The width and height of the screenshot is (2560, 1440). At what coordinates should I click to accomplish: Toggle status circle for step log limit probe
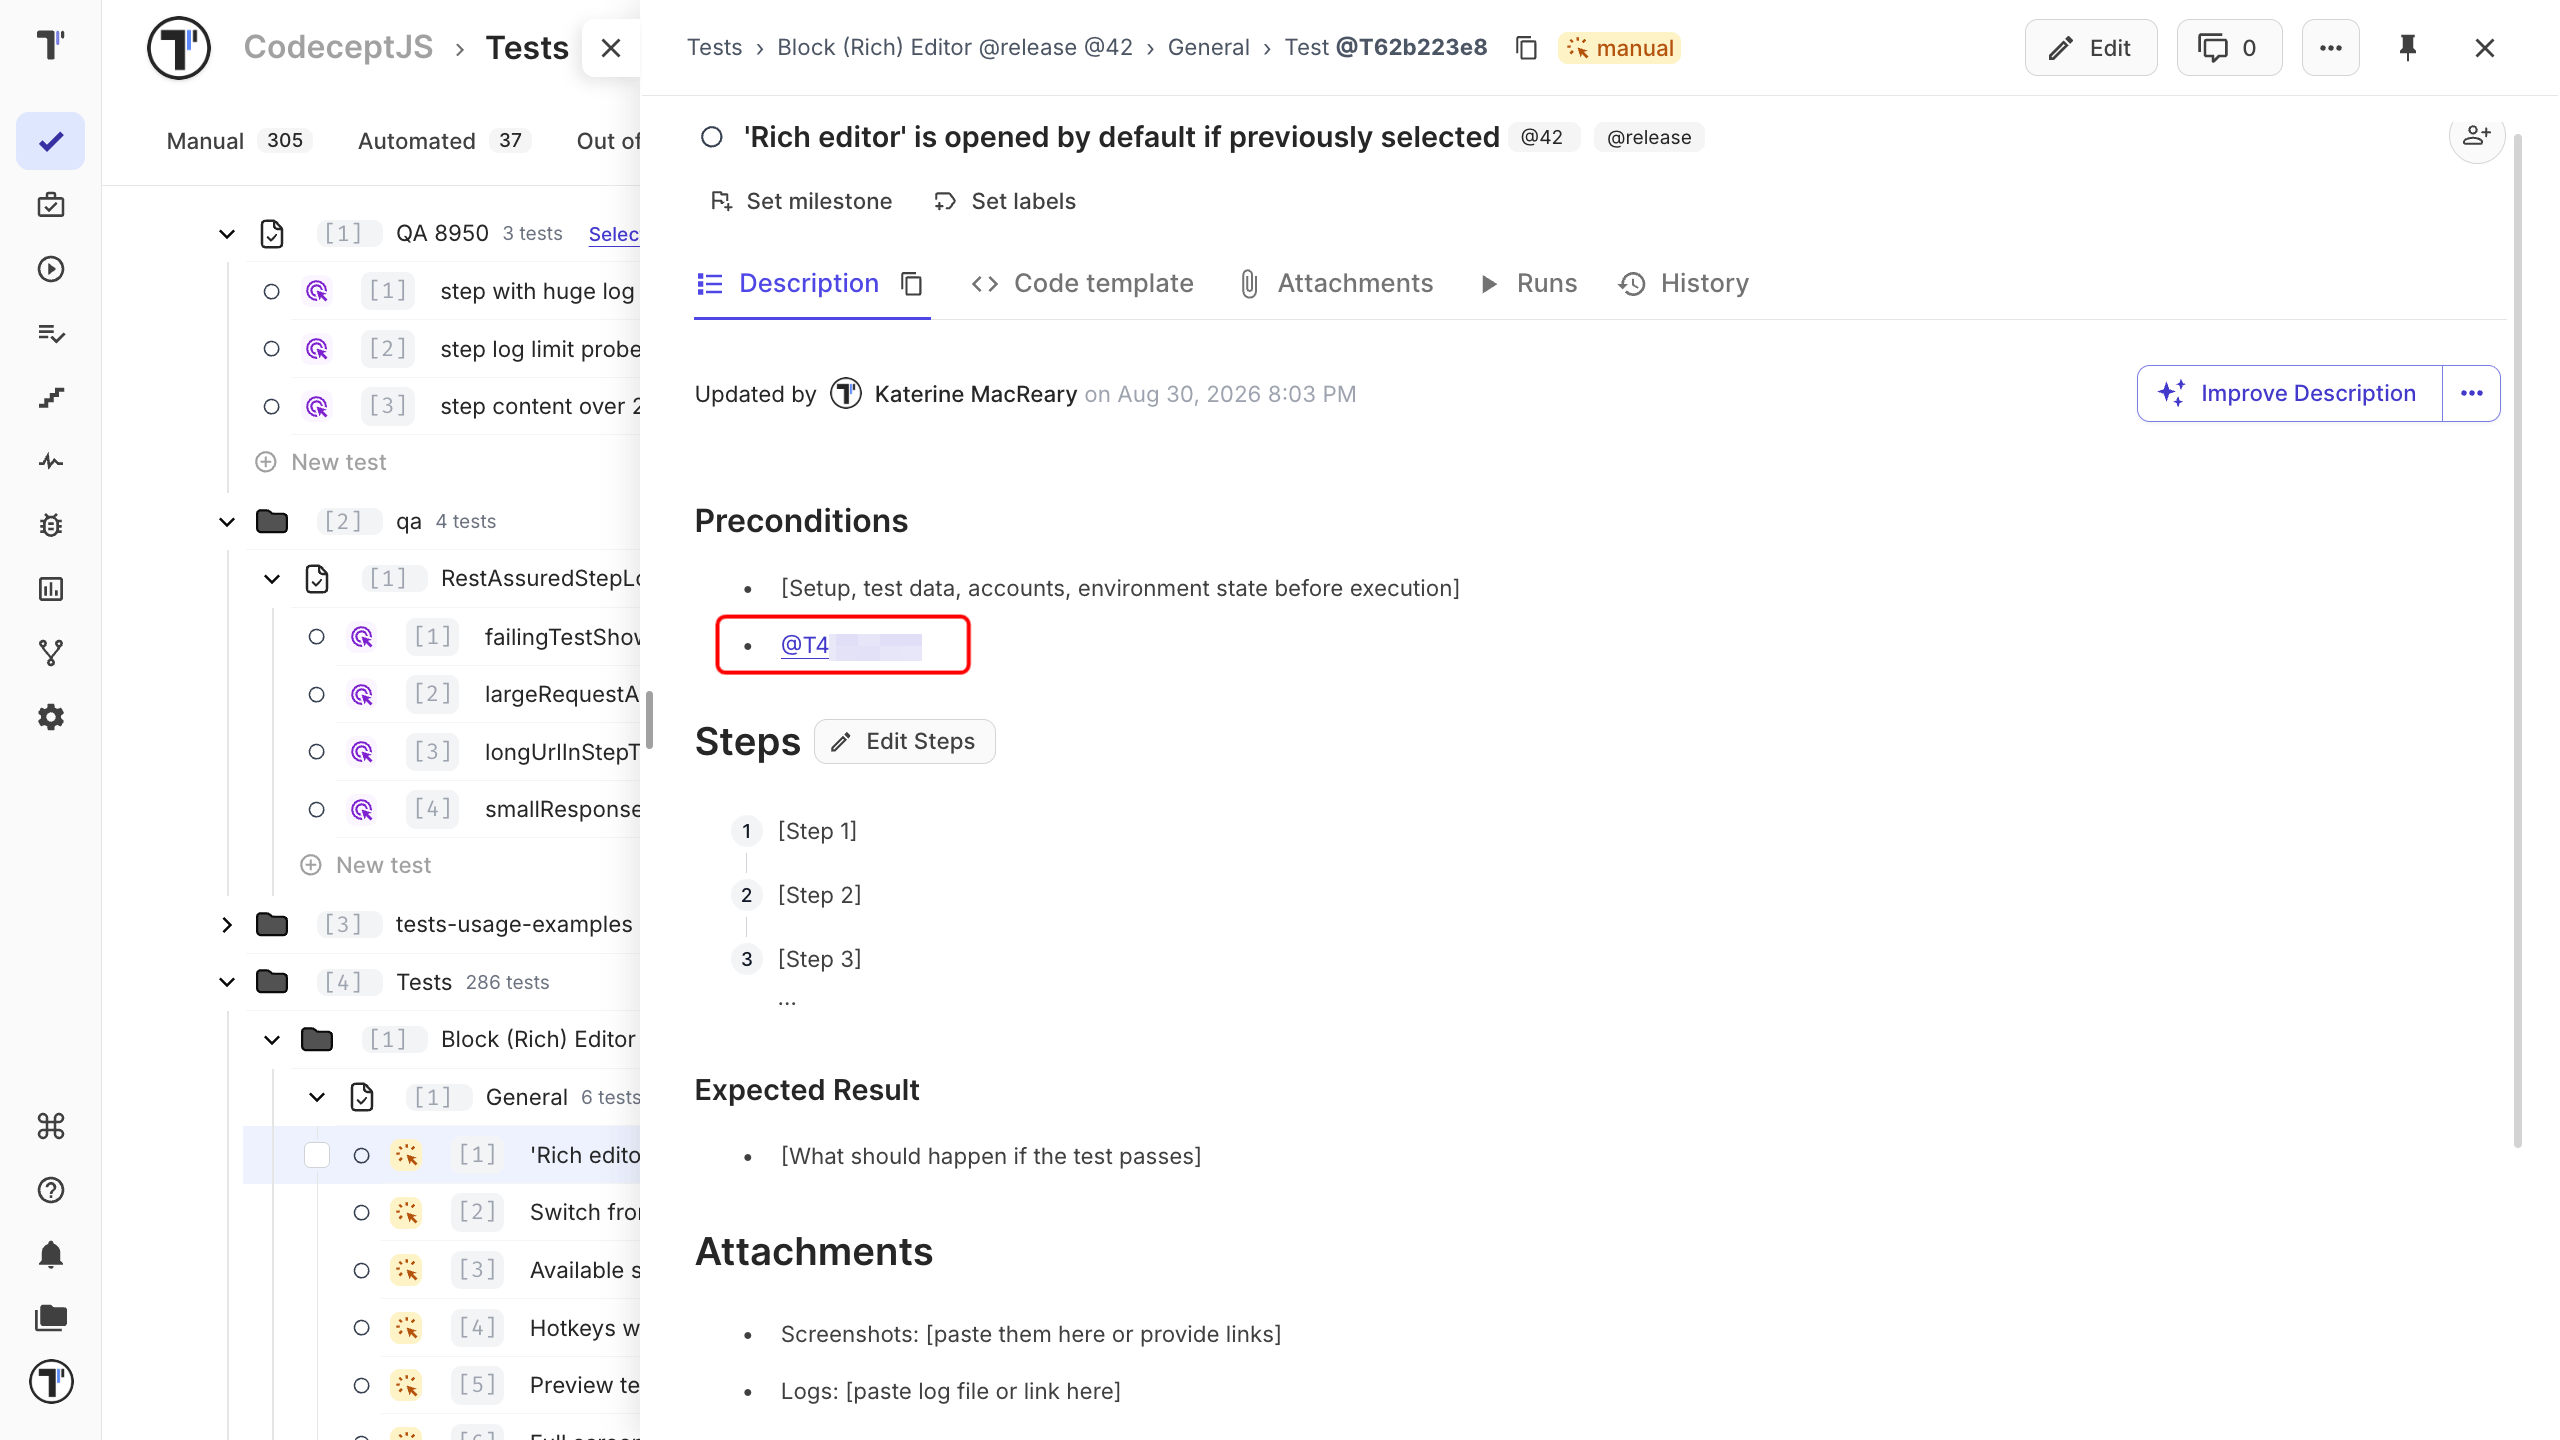[271, 349]
